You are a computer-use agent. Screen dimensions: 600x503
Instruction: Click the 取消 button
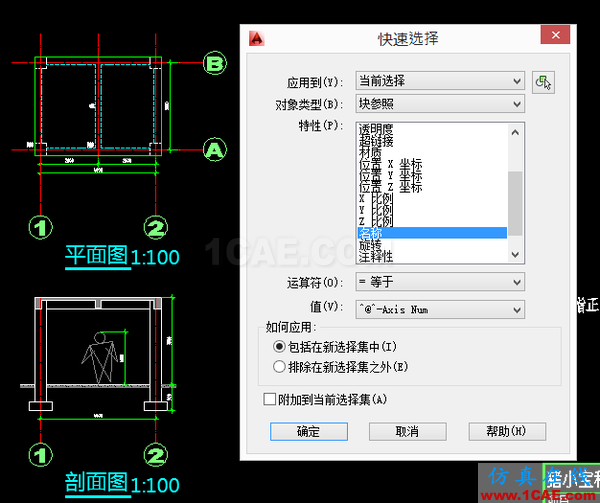pos(408,431)
